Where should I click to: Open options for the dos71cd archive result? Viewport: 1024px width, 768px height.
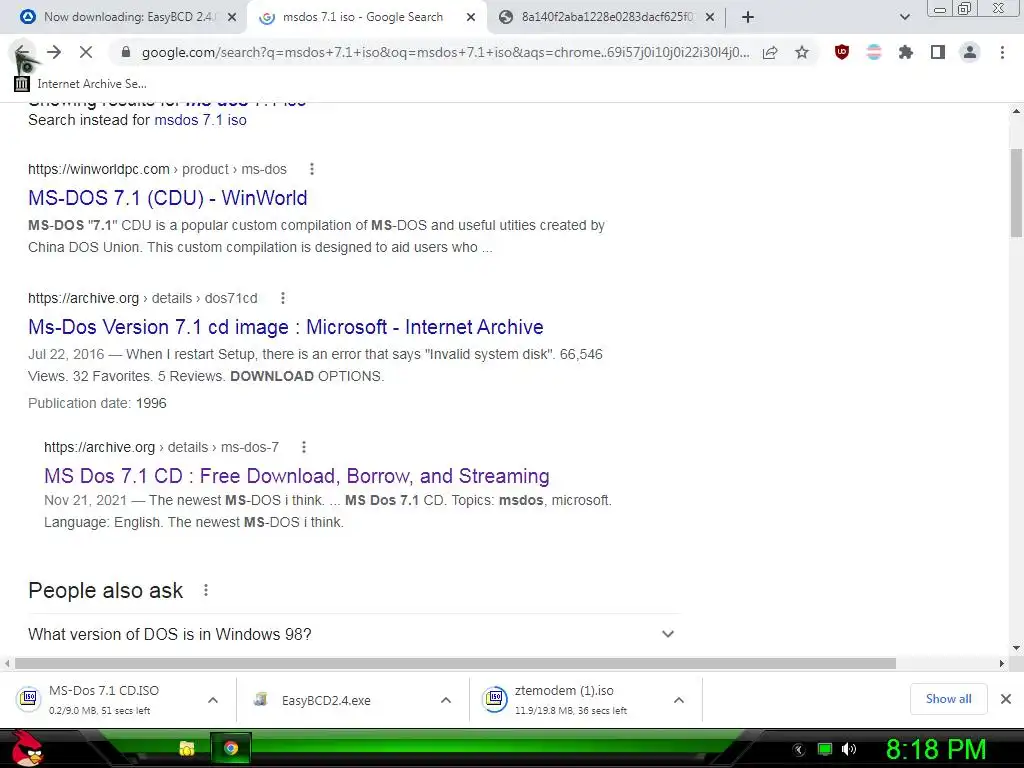283,298
